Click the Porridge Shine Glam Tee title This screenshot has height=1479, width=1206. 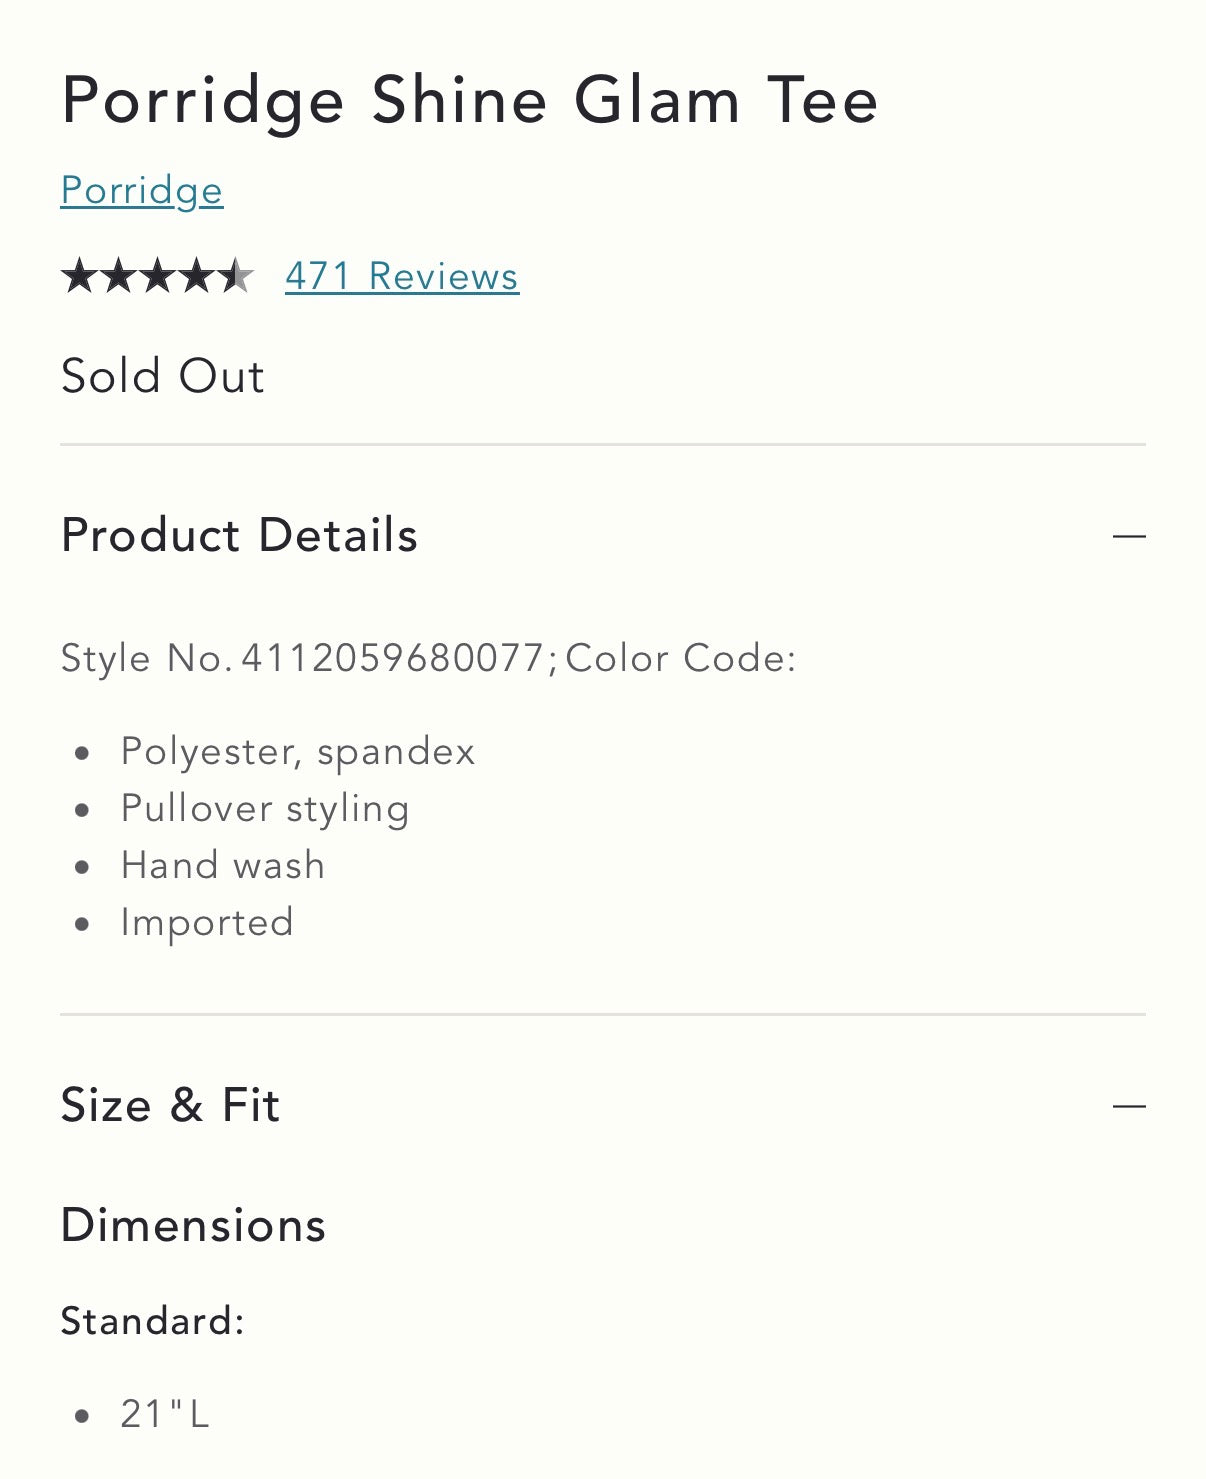(470, 101)
